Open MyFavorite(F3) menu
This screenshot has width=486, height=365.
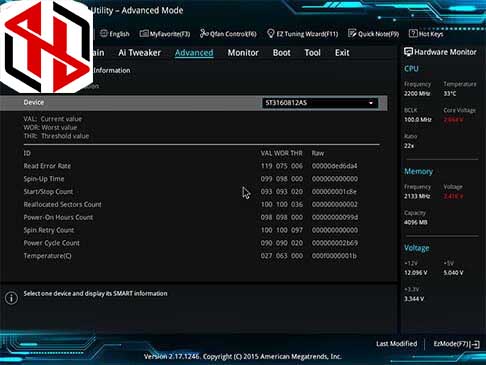click(165, 34)
